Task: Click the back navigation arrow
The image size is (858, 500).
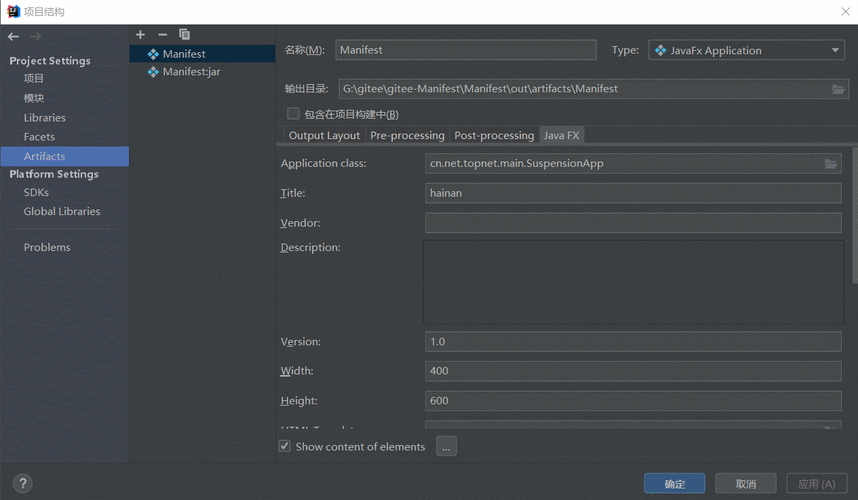Action: tap(13, 37)
